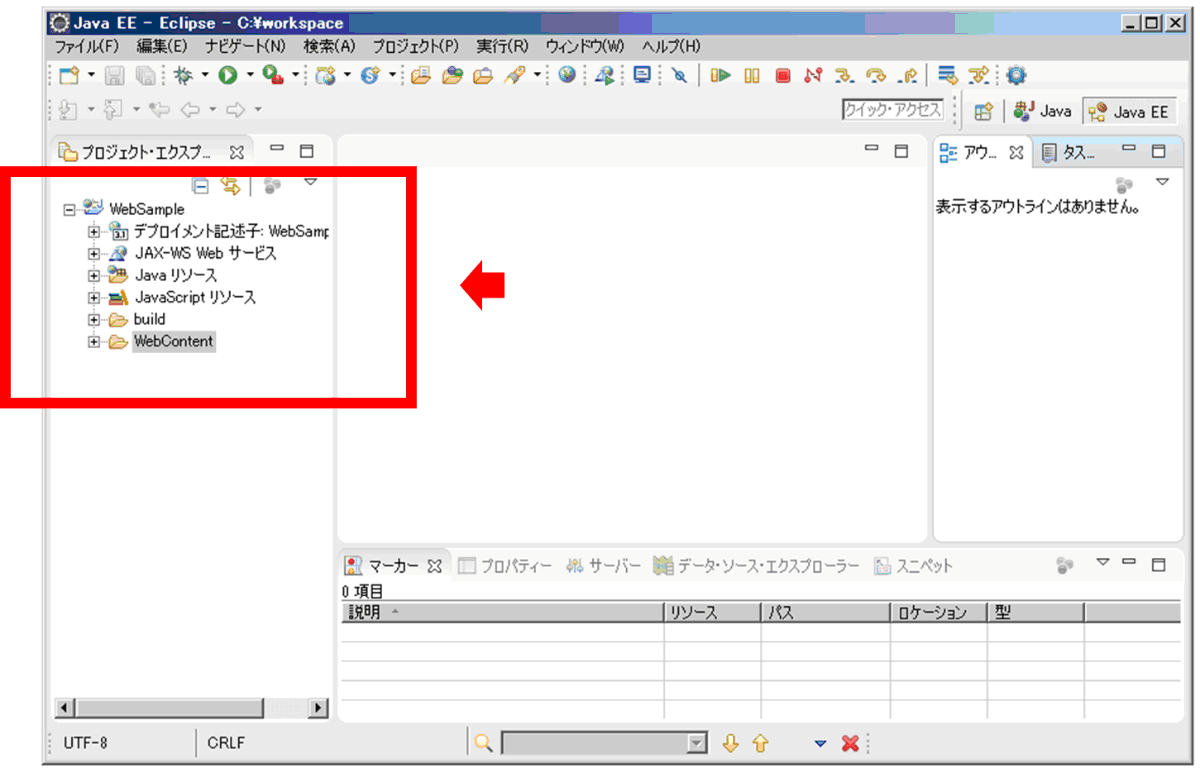The height and width of the screenshot is (773, 1200).
Task: Switch to the Java perspective
Action: 1043,112
